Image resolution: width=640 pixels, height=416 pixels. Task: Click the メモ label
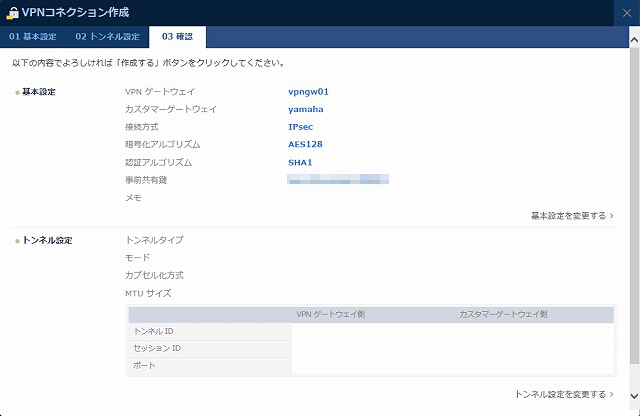click(x=133, y=198)
